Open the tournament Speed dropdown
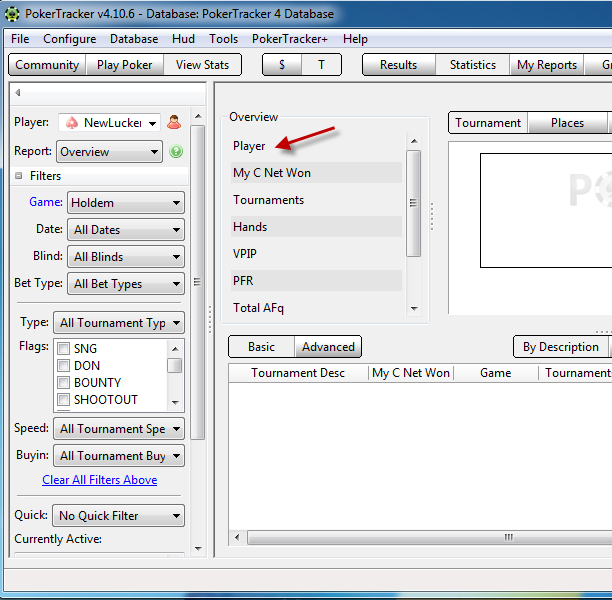 (119, 429)
